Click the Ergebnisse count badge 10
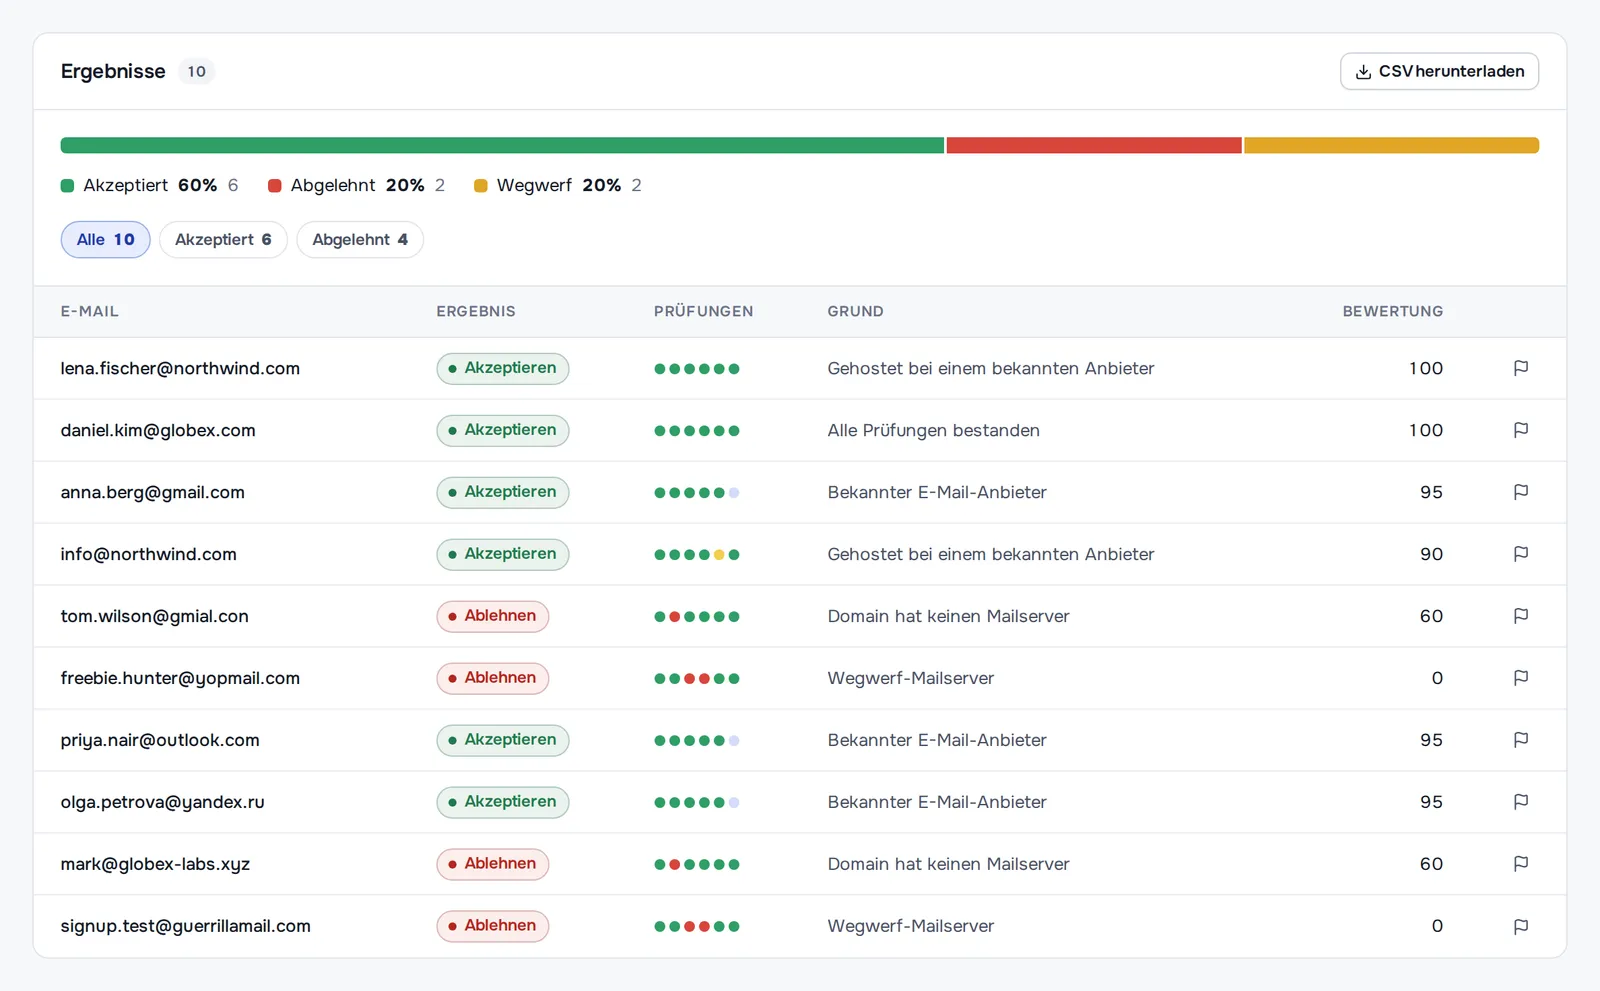The width and height of the screenshot is (1600, 991). point(197,71)
